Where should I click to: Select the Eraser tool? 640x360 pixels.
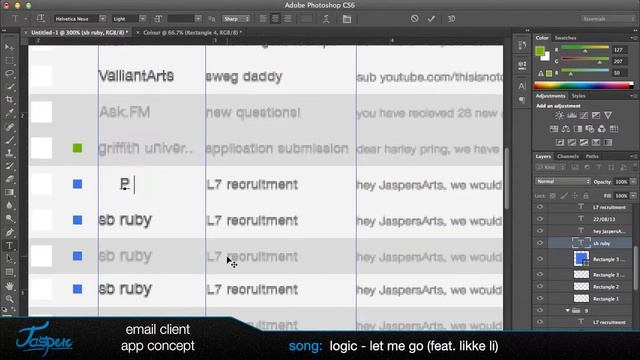point(9,180)
